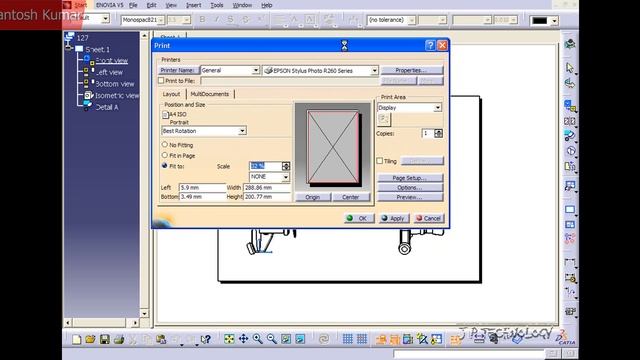This screenshot has height=360, width=640.
Task: Select Isometric view in the tree
Action: coord(117,96)
